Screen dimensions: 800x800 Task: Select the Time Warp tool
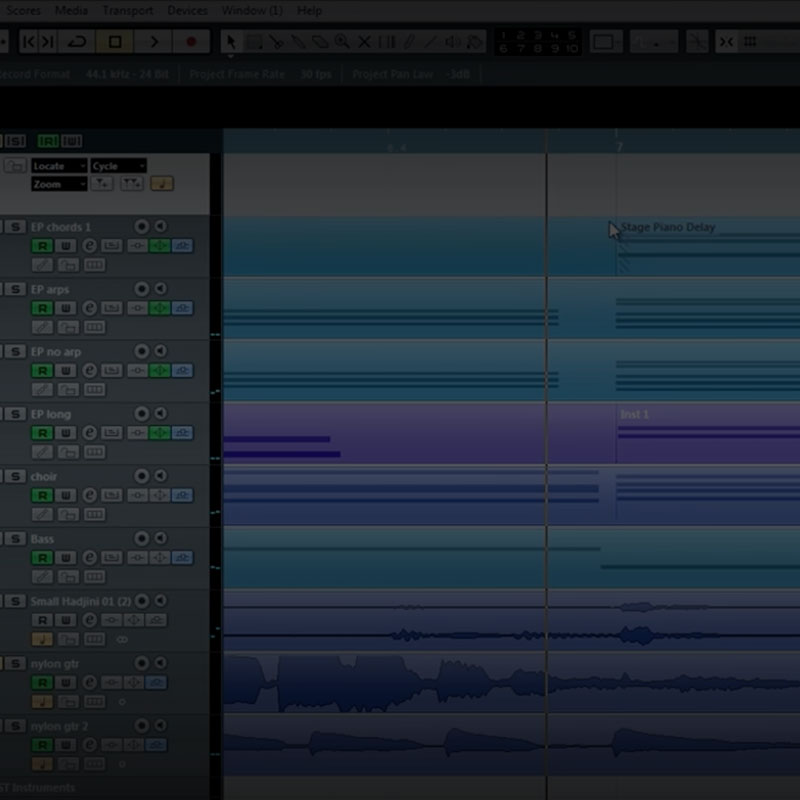pyautogui.click(x=386, y=42)
